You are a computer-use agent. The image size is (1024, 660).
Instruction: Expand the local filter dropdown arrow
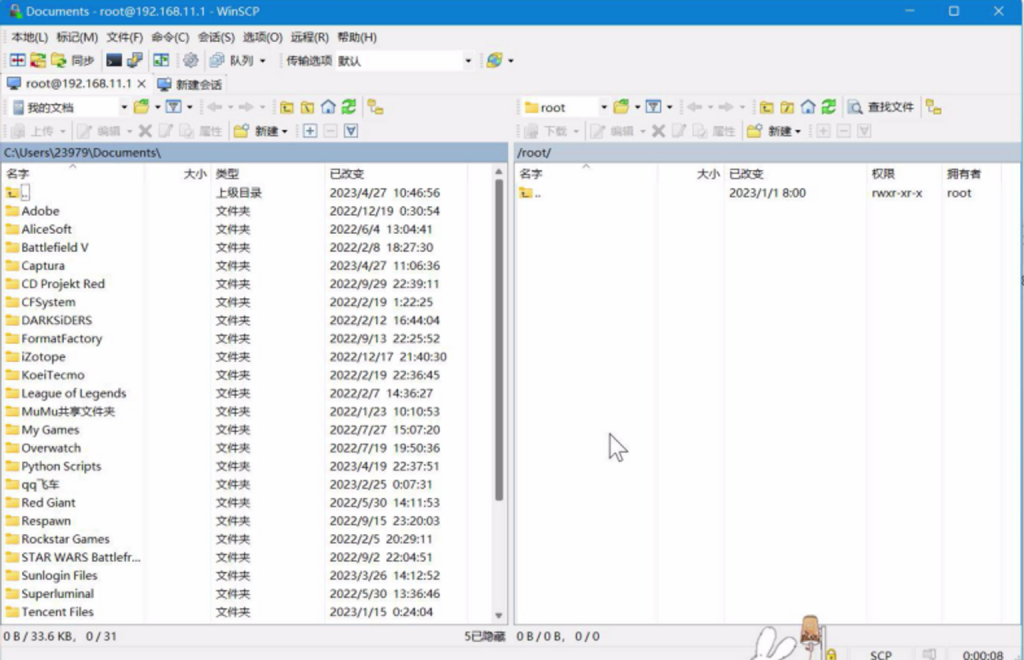click(x=190, y=107)
